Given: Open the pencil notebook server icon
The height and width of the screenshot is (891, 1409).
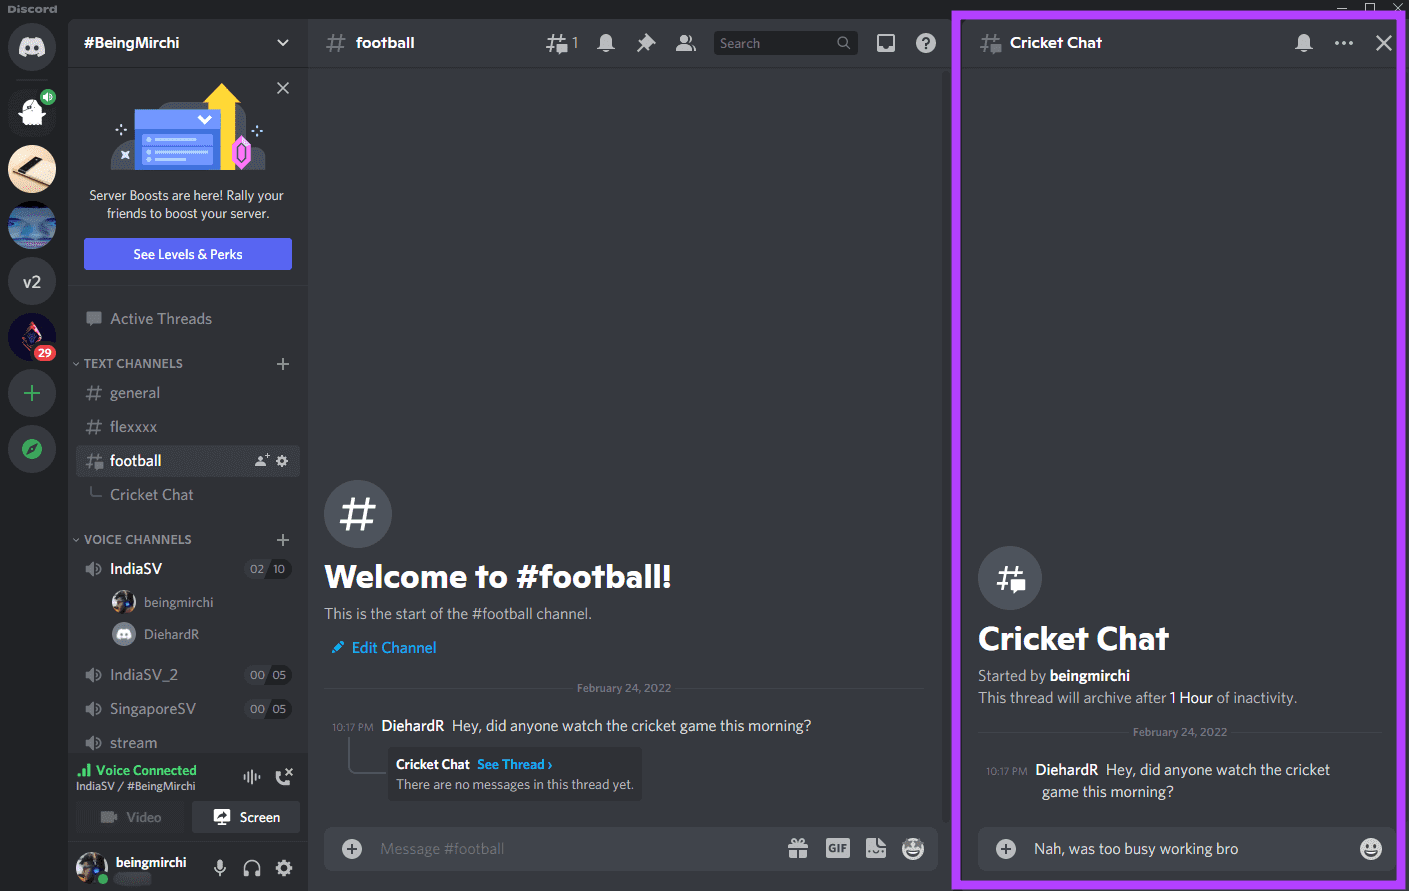Looking at the screenshot, I should tap(32, 169).
